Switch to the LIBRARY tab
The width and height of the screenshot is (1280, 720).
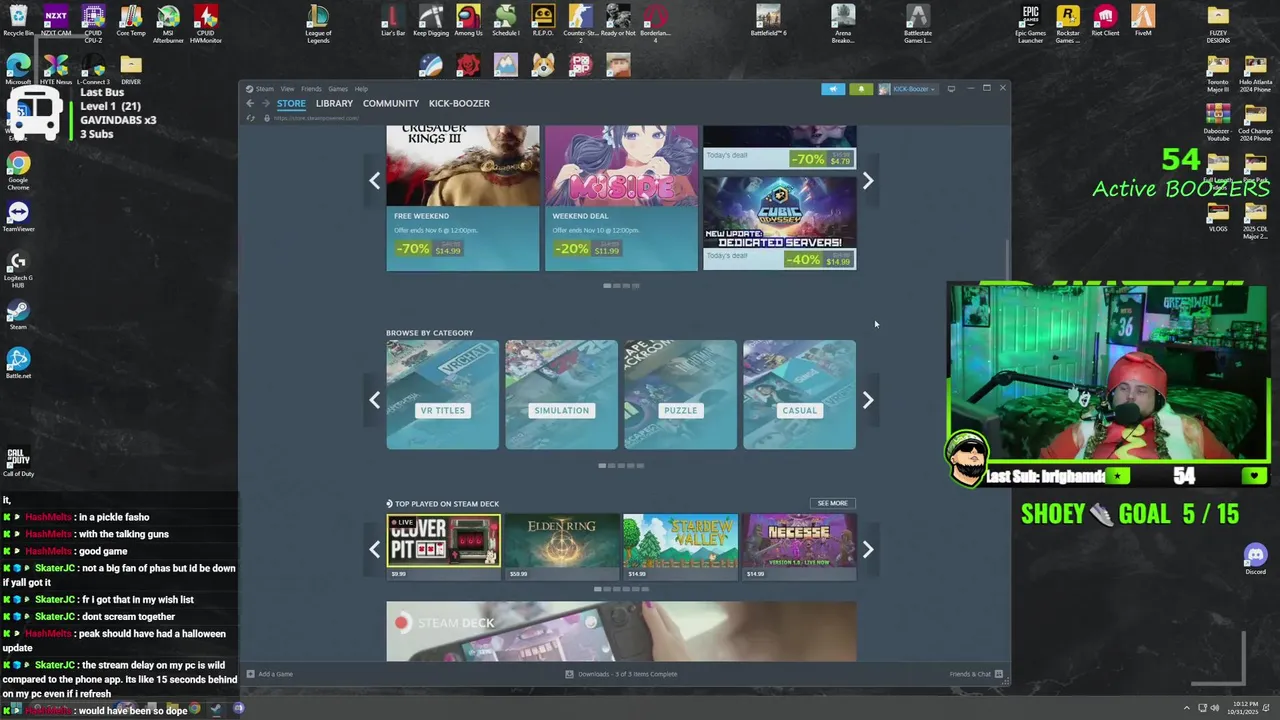point(334,104)
